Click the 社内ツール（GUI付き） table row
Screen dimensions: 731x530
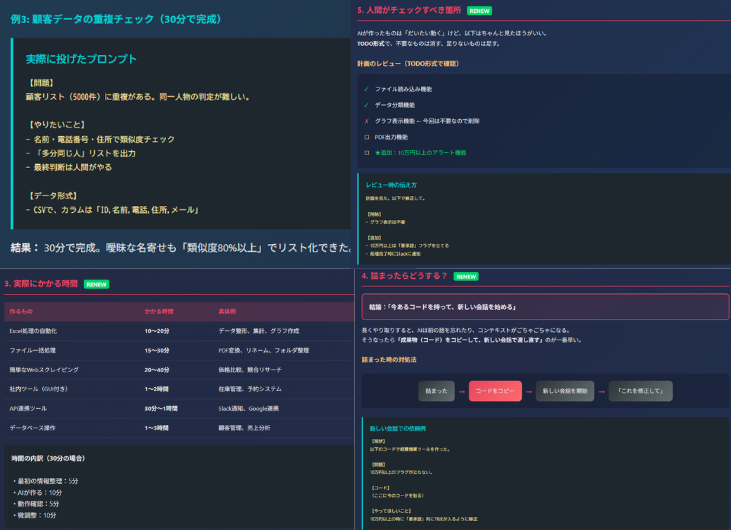pos(179,389)
